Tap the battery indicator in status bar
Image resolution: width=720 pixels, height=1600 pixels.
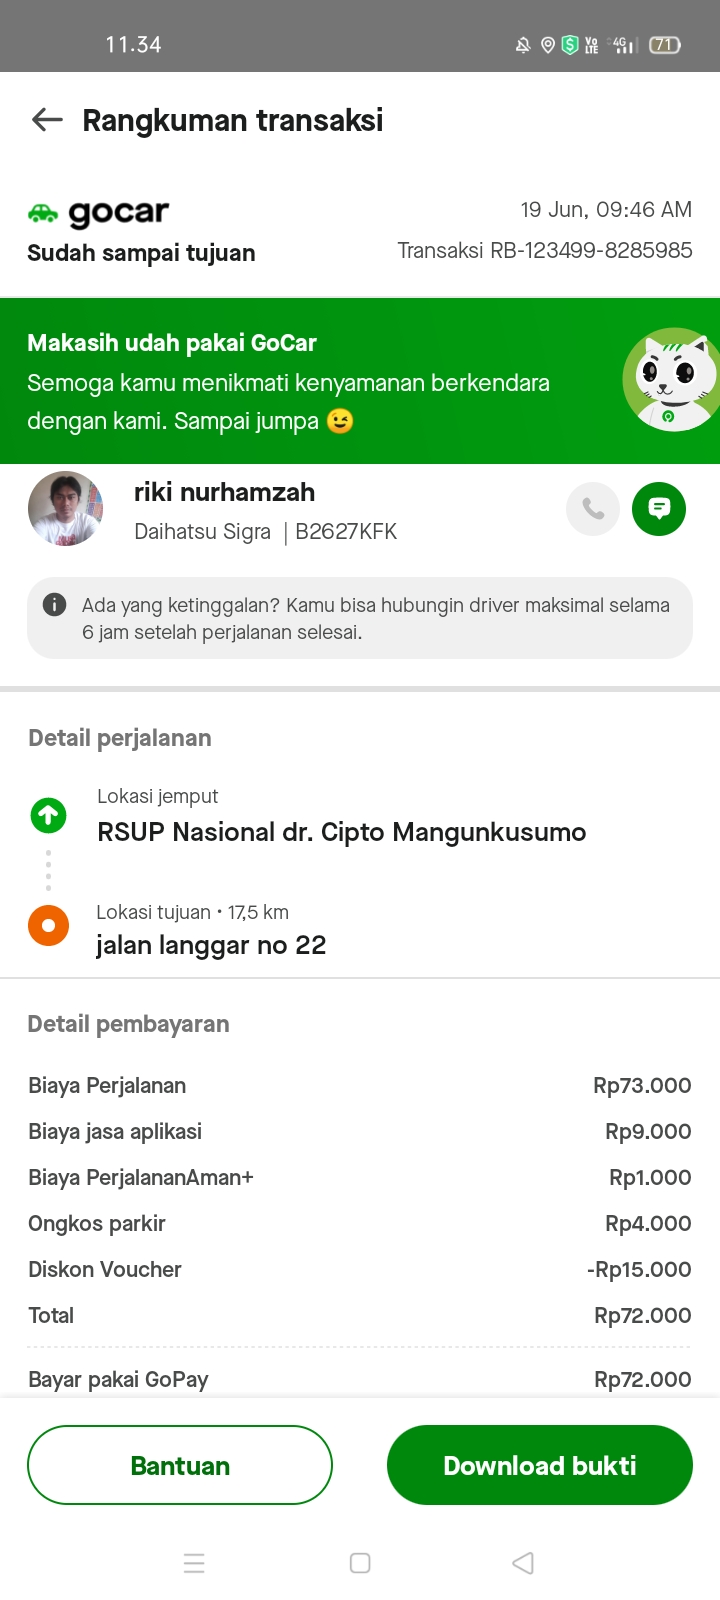pos(665,45)
